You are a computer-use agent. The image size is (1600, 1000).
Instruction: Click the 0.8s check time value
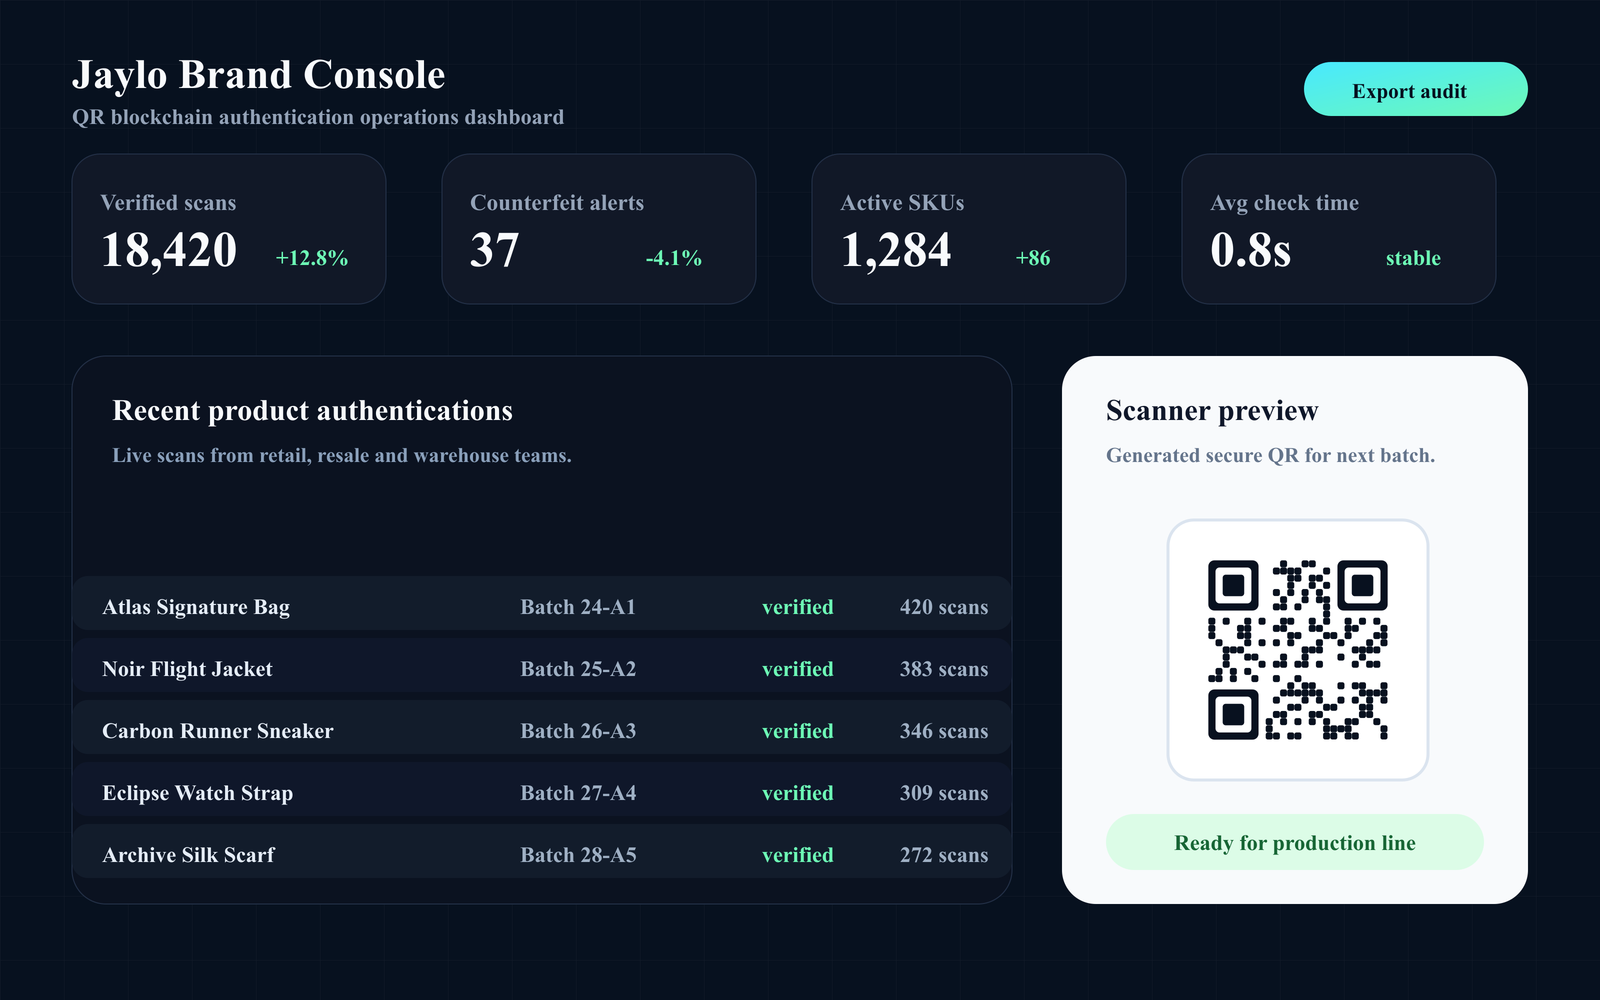tap(1251, 250)
